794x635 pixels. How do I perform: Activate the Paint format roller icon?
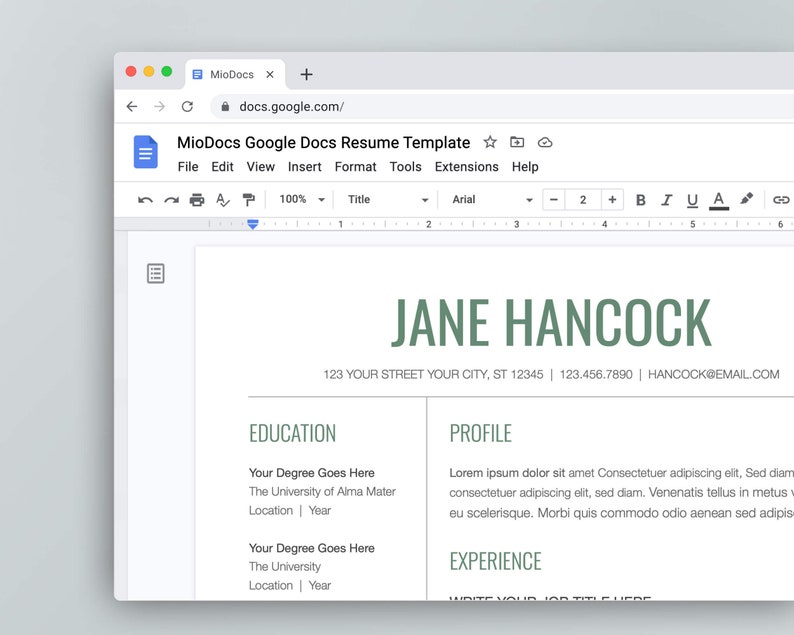(249, 200)
